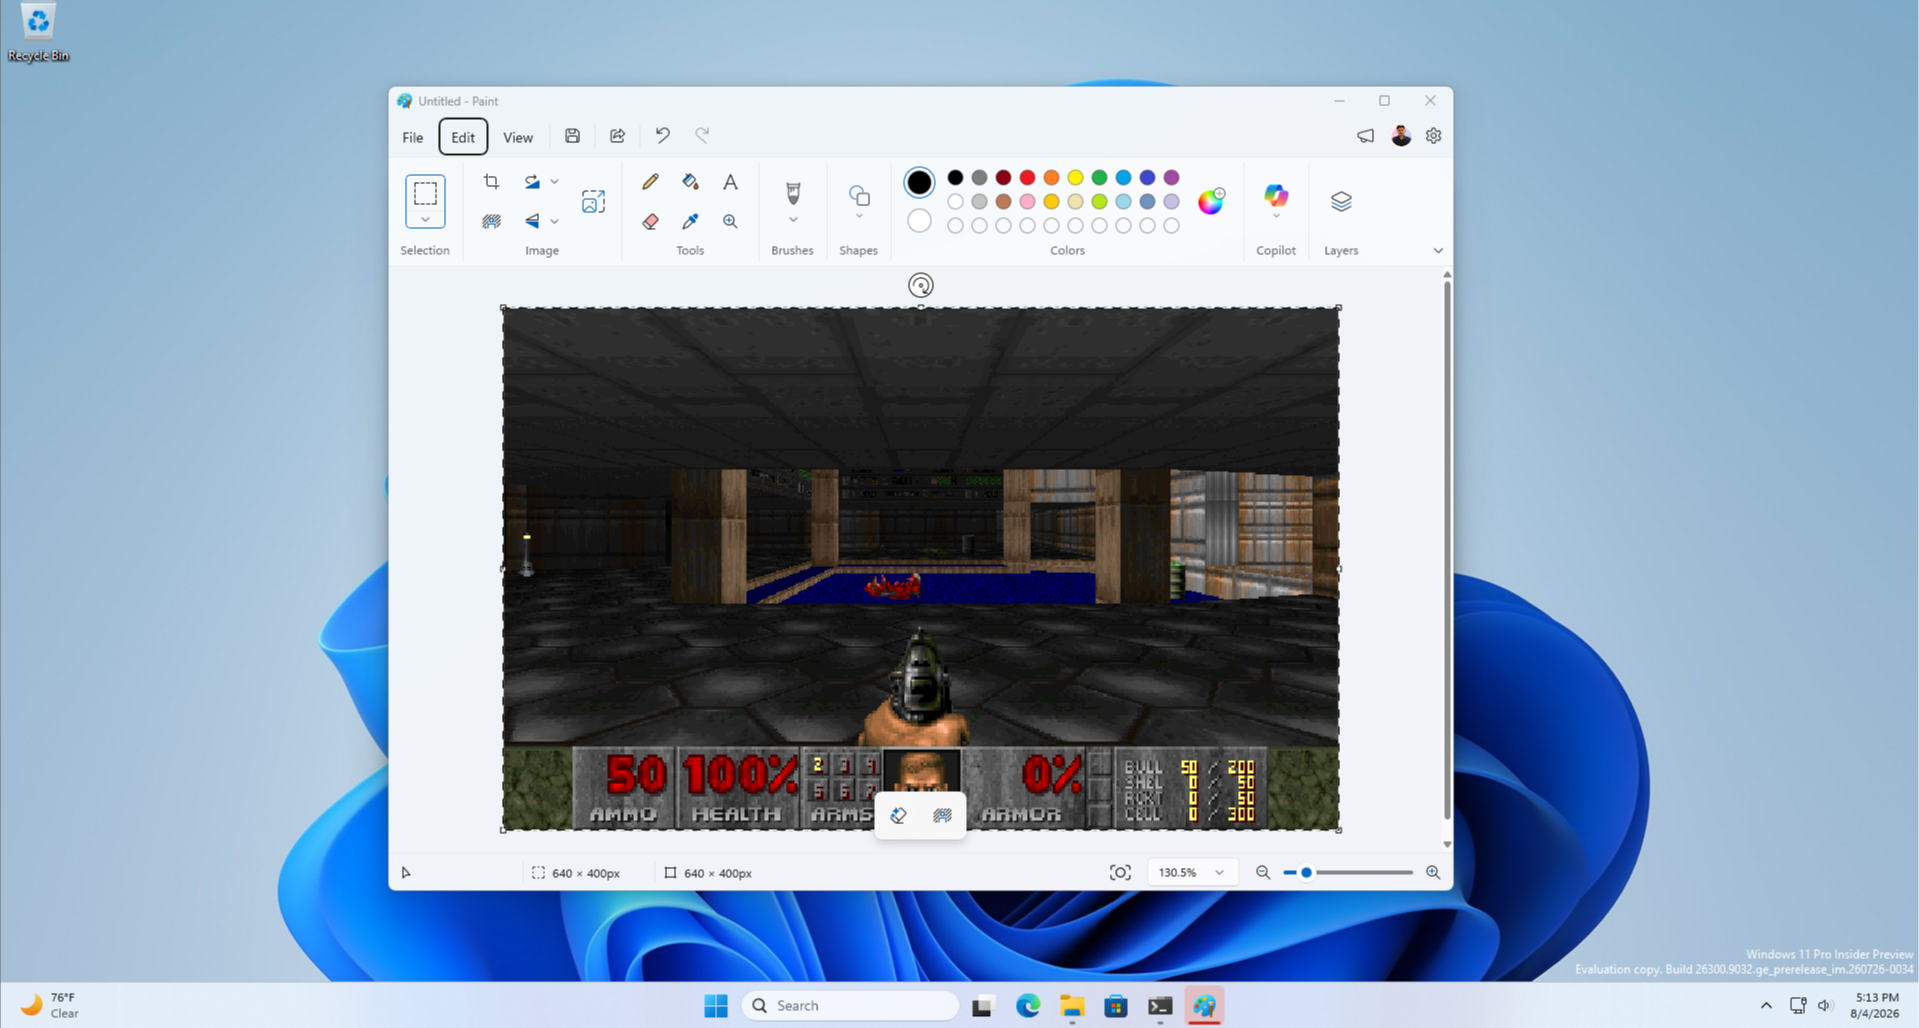The height and width of the screenshot is (1028, 1919).
Task: Pick the yellow color swatch in the top row
Action: [1075, 178]
